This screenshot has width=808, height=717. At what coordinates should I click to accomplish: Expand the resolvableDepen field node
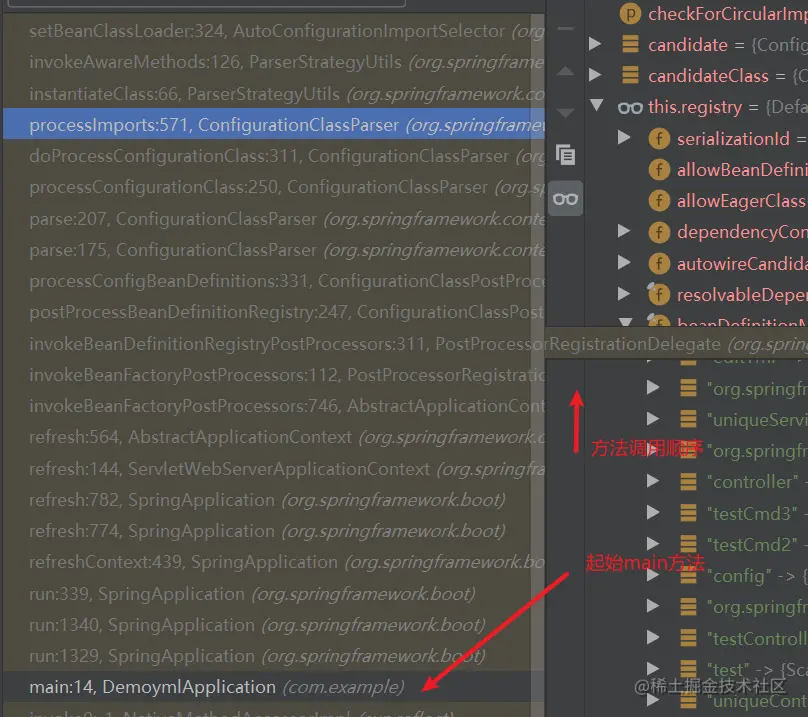[x=624, y=294]
